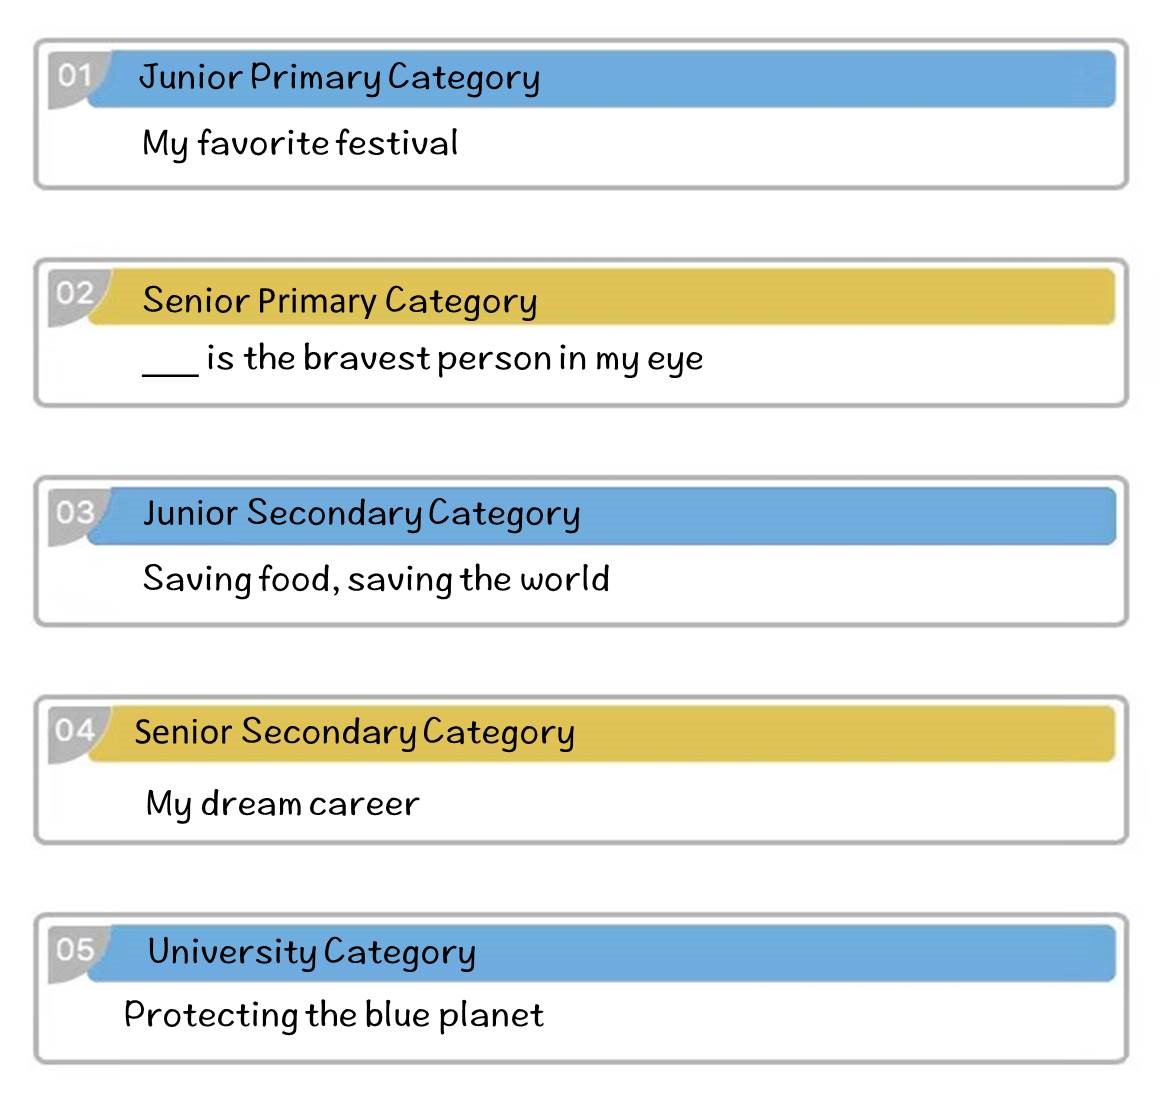
Task: Click the 'My dream career' topic
Action: coord(282,804)
